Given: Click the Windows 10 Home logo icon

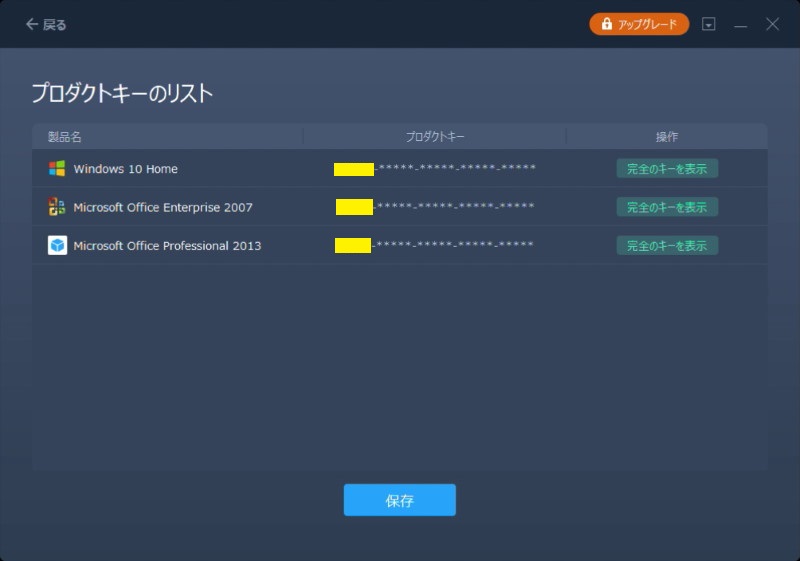Looking at the screenshot, I should (57, 168).
